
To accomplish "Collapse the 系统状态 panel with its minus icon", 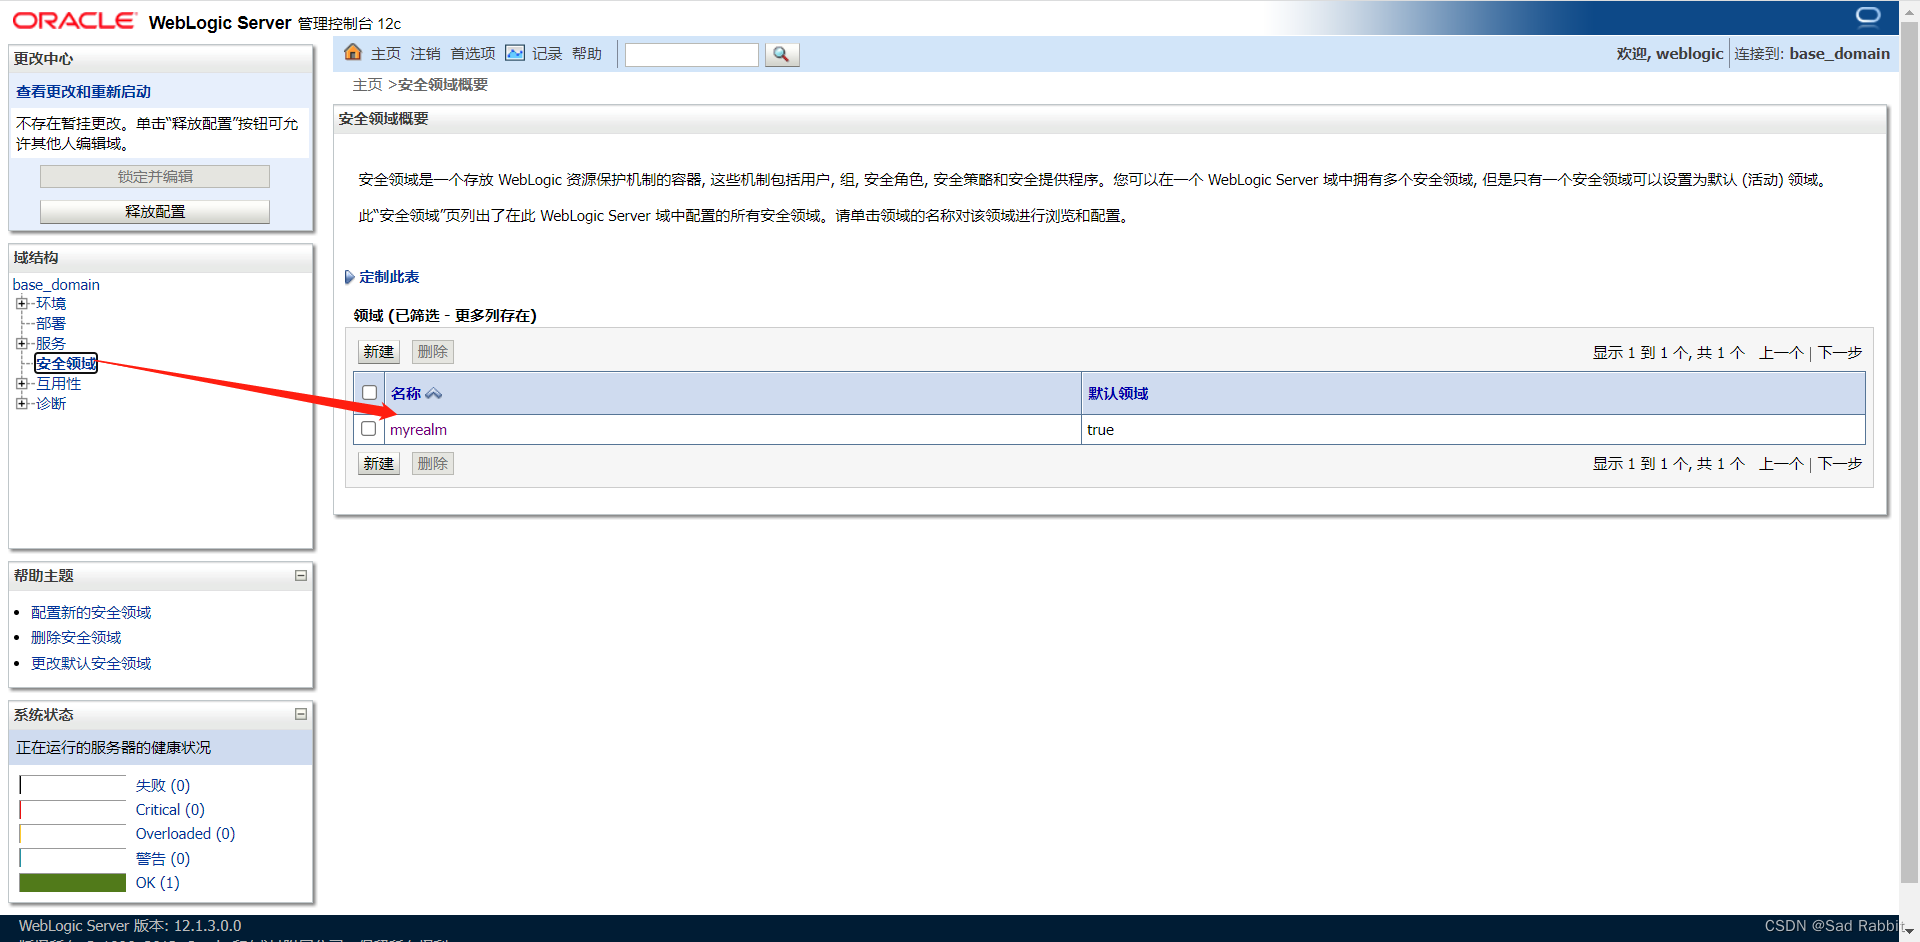I will 299,714.
